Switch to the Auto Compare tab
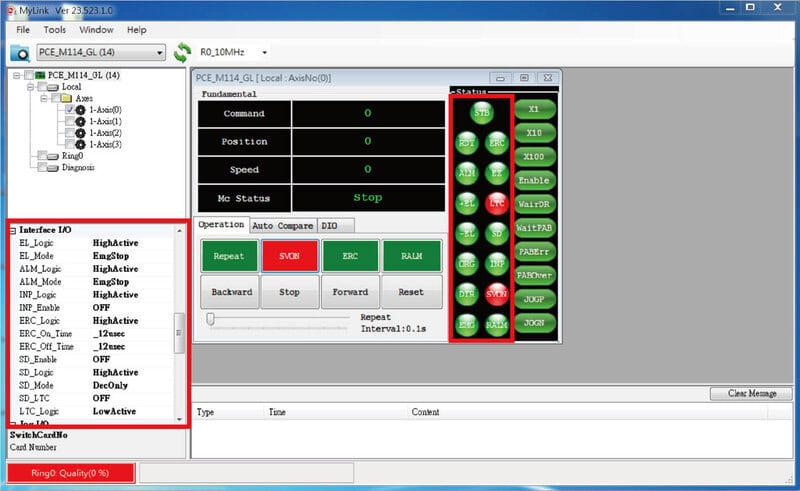The width and height of the screenshot is (800, 491). click(x=283, y=226)
